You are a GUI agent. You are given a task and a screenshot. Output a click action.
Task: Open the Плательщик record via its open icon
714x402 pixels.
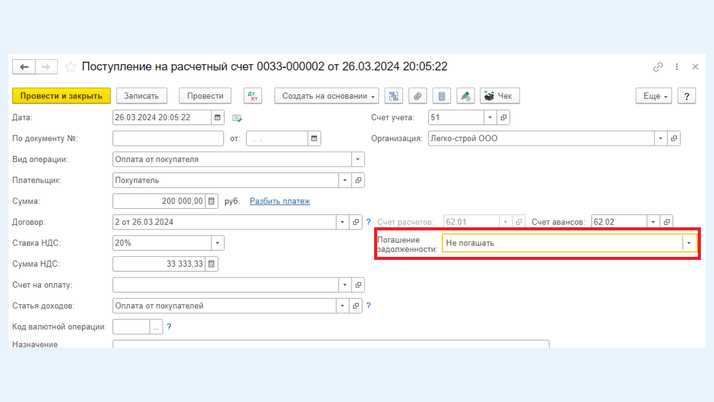358,180
